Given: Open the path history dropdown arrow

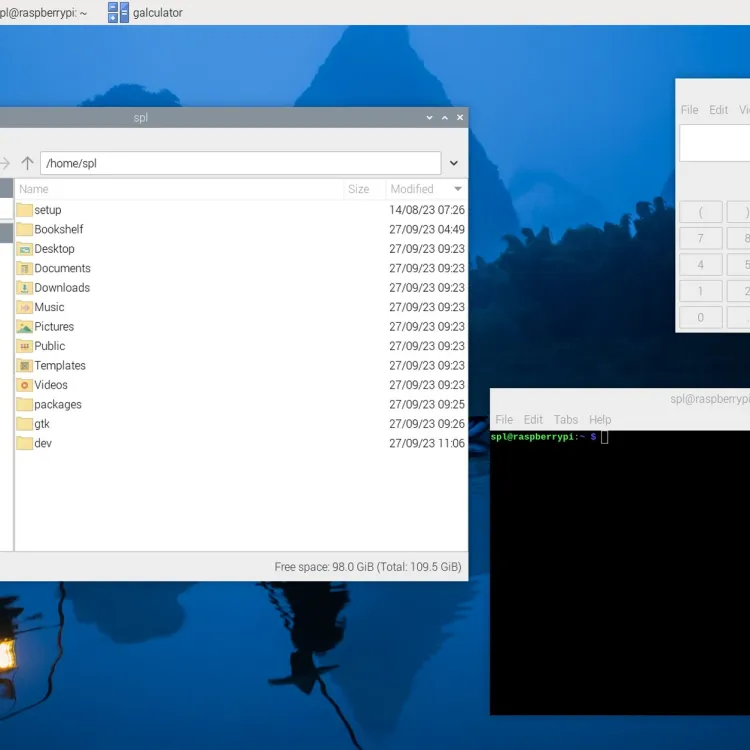Looking at the screenshot, I should coord(453,163).
